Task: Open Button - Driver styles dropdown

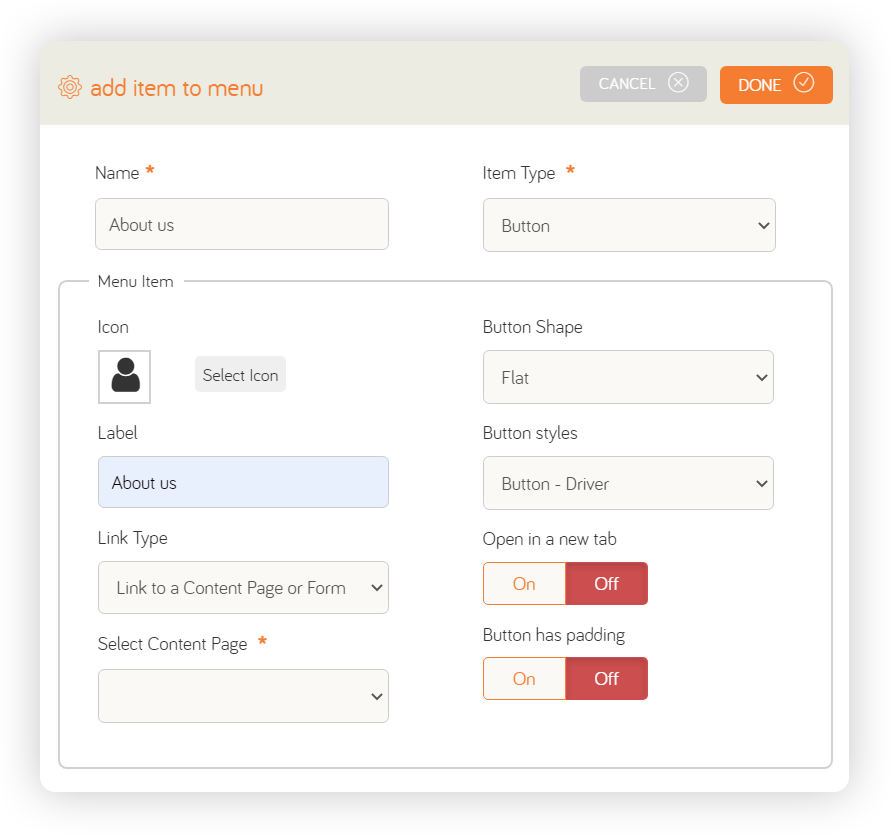Action: pyautogui.click(x=628, y=483)
